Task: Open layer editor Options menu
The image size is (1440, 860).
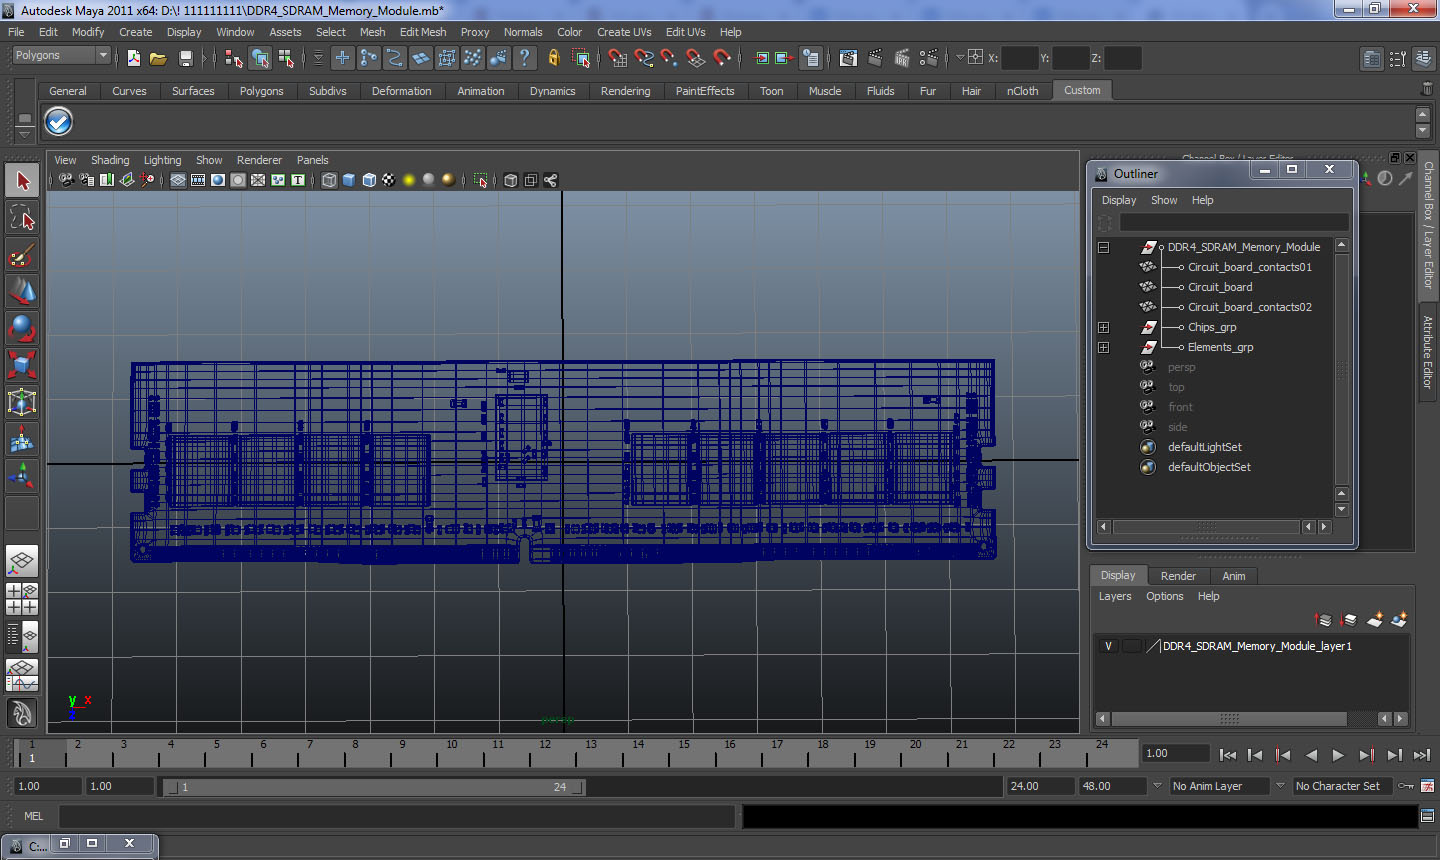Action: pyautogui.click(x=1164, y=596)
